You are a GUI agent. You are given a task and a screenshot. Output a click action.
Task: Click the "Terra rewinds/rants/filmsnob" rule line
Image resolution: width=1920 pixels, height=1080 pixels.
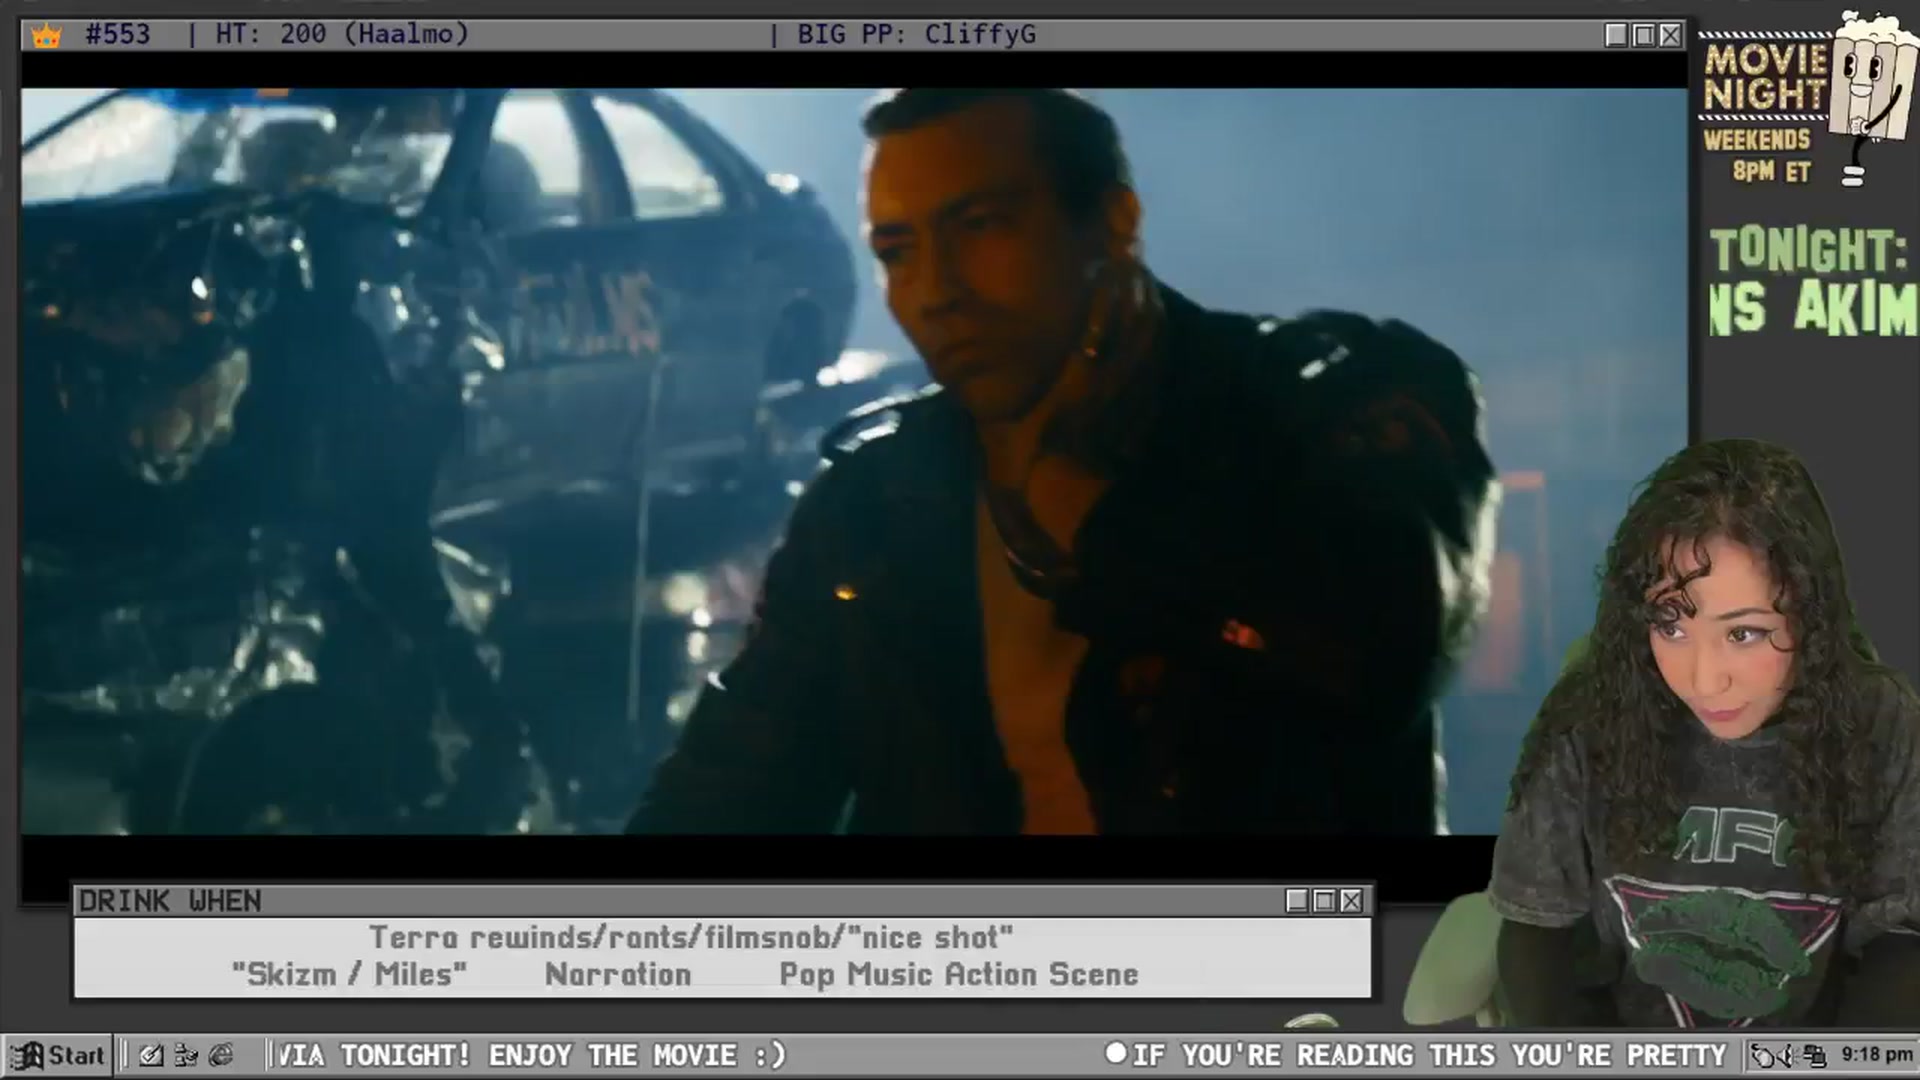(x=691, y=938)
